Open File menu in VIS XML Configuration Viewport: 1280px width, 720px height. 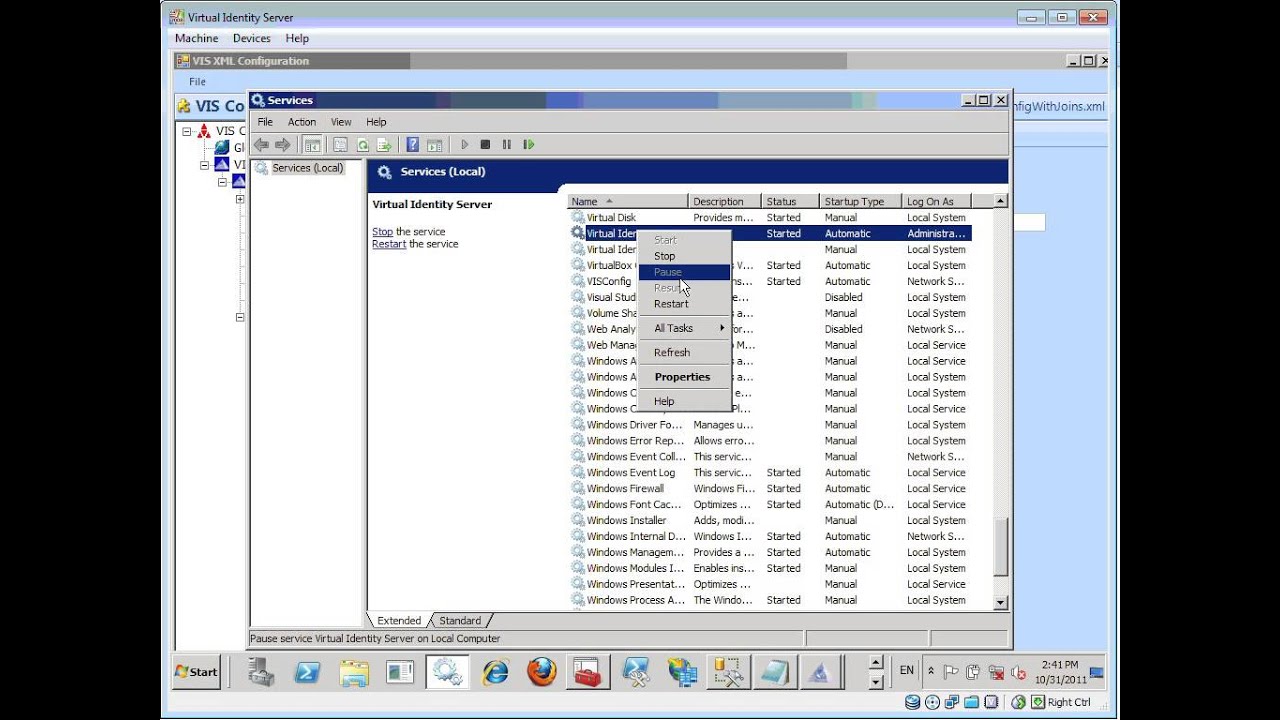pyautogui.click(x=197, y=82)
